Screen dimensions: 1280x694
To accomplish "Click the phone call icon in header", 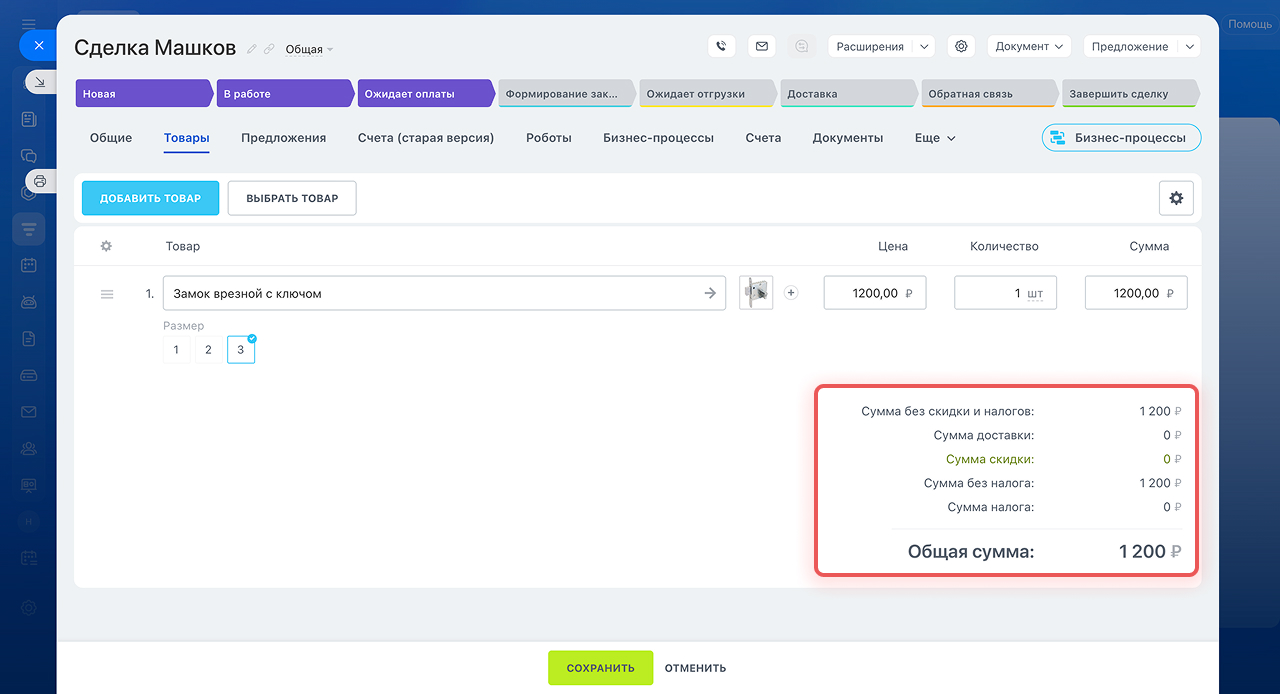I will tap(721, 46).
